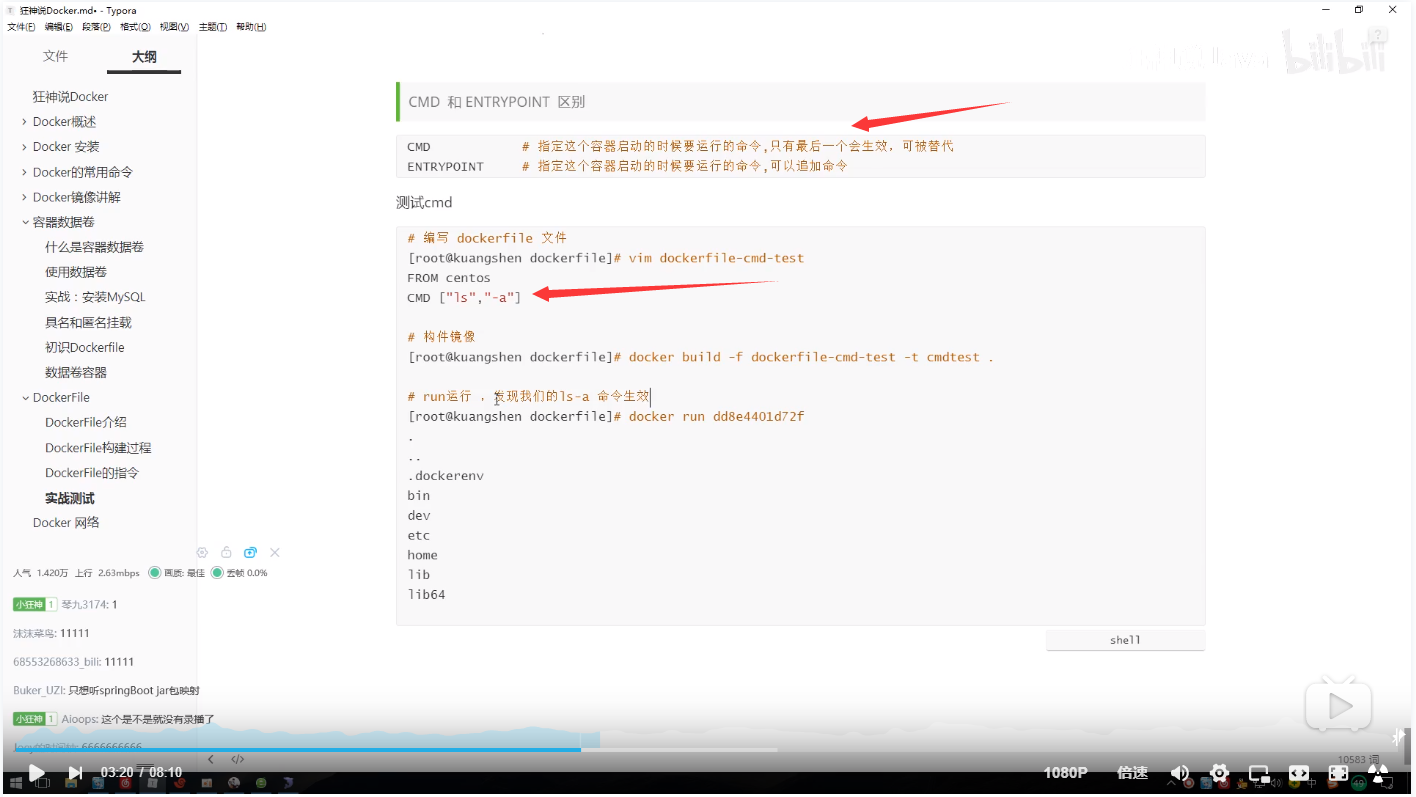The height and width of the screenshot is (797, 1416).
Task: Click the code line CMD ["ls","-a"]
Action: click(x=464, y=297)
